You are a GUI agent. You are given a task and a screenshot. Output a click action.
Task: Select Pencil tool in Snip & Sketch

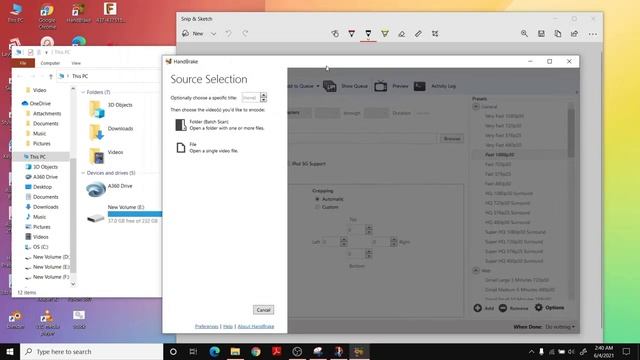(x=368, y=33)
